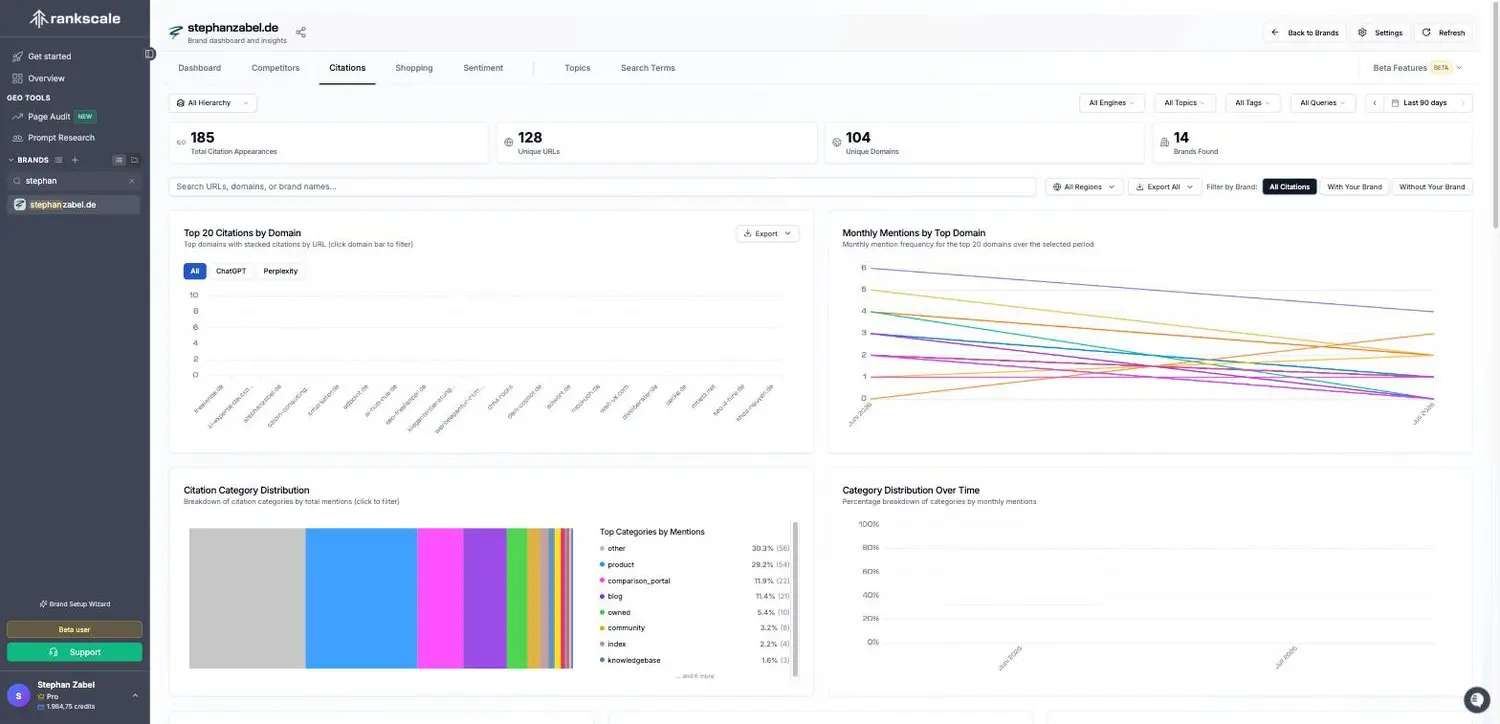Viewport: 1500px width, 724px height.
Task: Click the Page Audit trend icon
Action: (17, 117)
